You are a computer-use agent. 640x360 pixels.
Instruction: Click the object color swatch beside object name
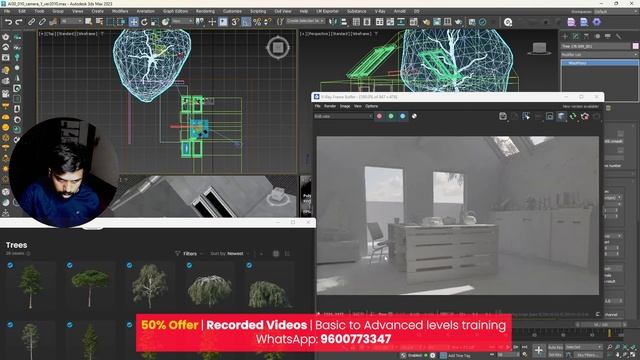coord(636,46)
